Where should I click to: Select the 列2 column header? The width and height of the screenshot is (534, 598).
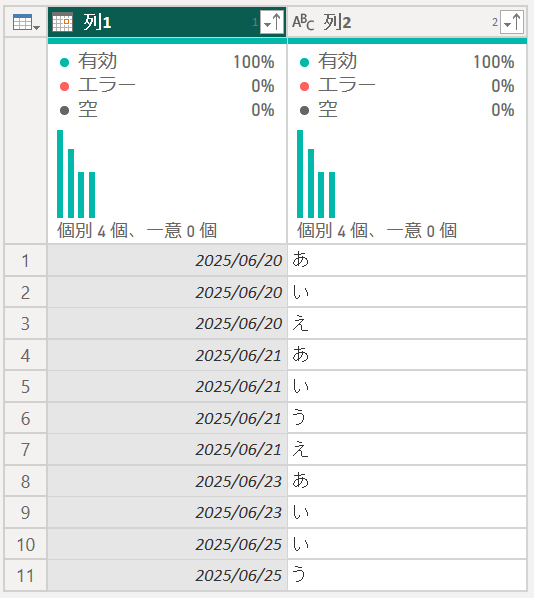pyautogui.click(x=407, y=22)
